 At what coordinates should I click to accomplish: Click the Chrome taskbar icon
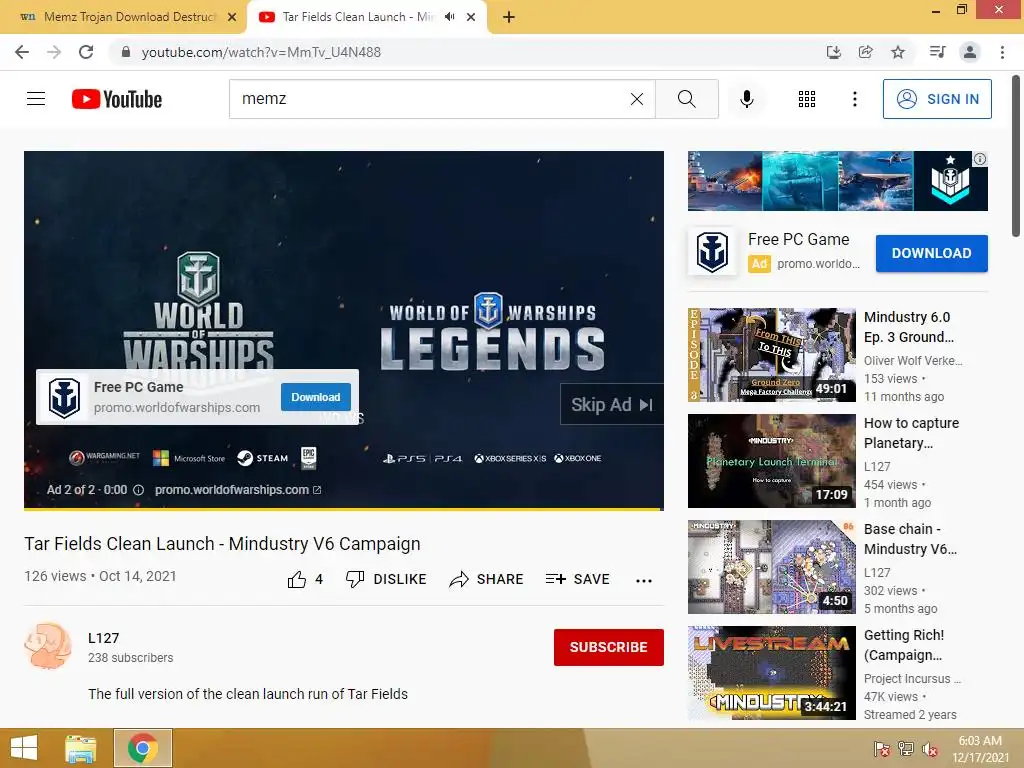point(142,748)
